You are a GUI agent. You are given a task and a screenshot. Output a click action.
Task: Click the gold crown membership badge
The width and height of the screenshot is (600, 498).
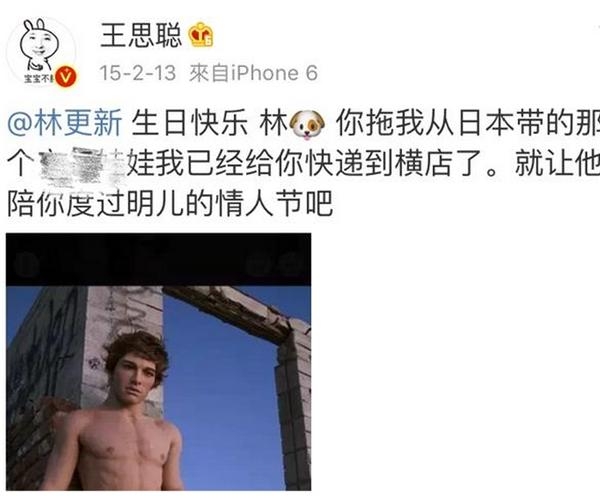point(201,35)
